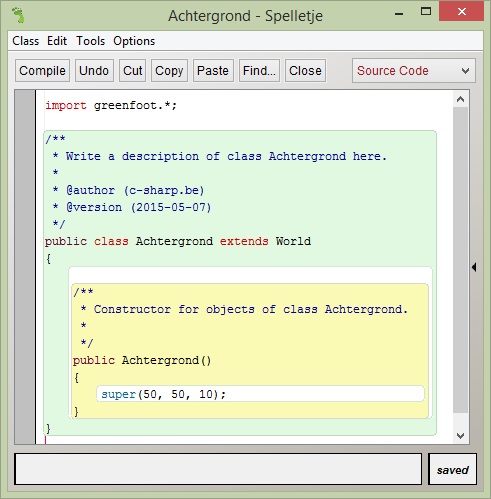Place cursor in the super(50, 50, 10) line

pos(260,394)
